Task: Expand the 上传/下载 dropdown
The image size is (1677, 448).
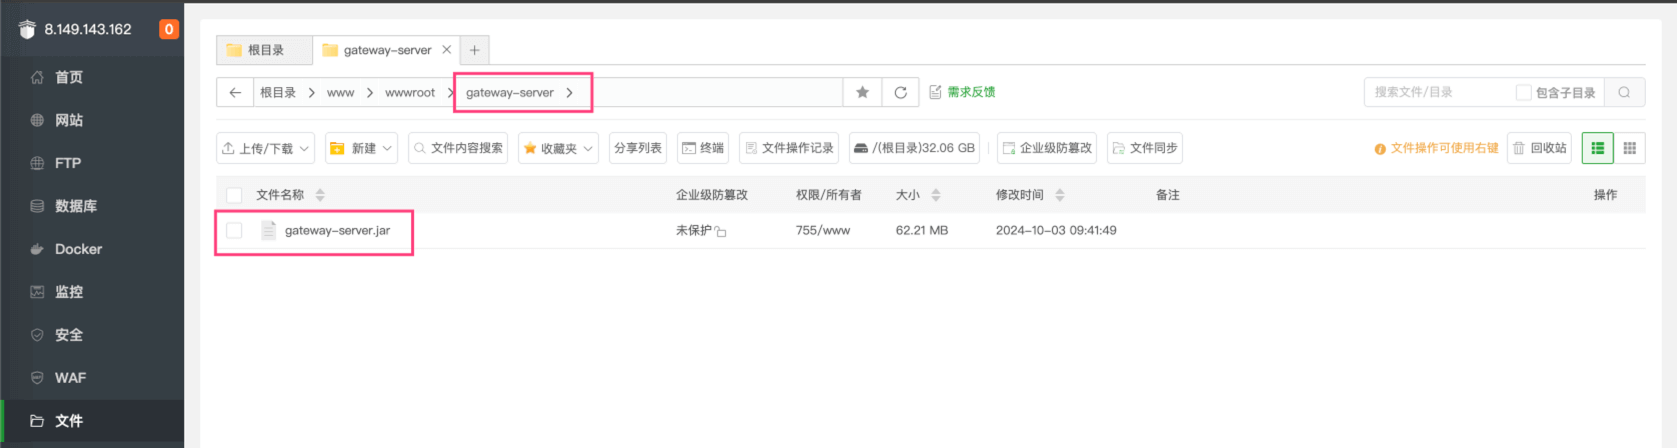Action: [265, 148]
